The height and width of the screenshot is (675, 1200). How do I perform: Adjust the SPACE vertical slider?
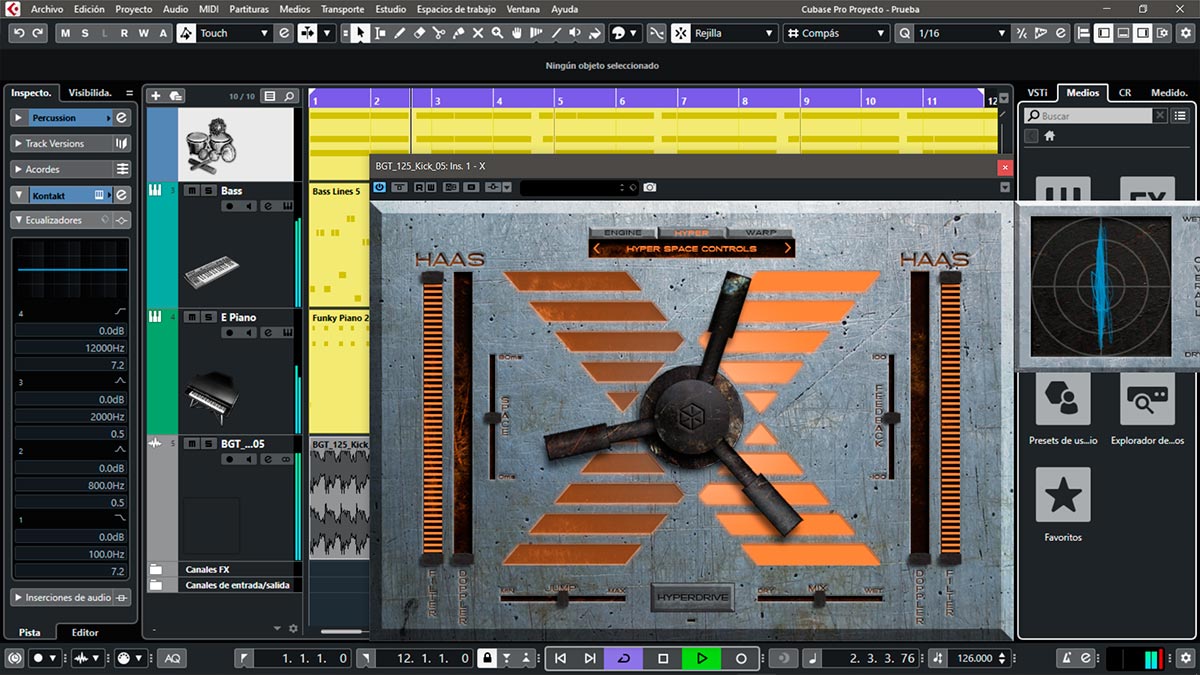491,417
